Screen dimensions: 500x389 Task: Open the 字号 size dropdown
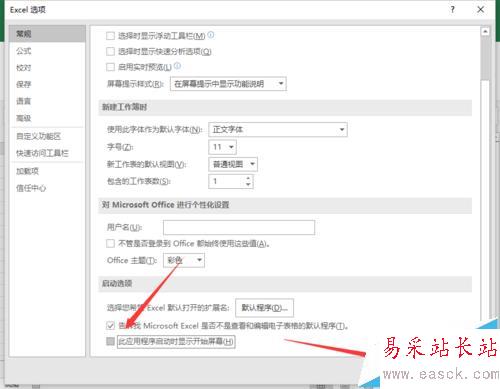tap(222, 147)
